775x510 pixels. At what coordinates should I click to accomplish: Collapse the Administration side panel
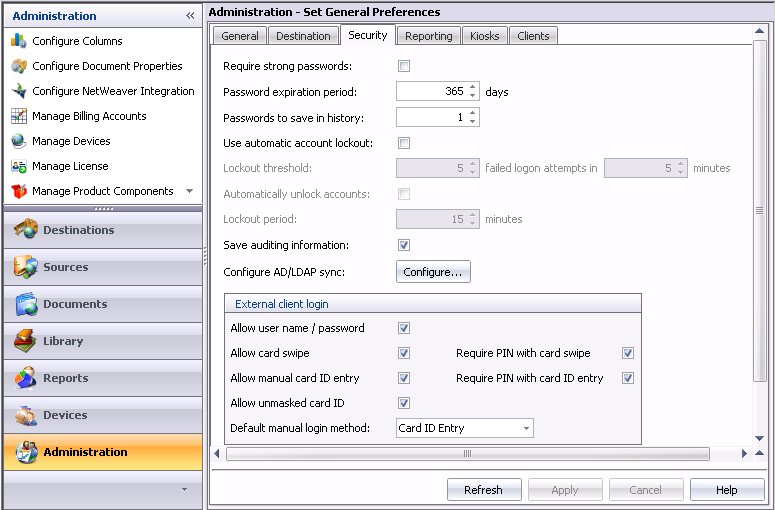(x=190, y=16)
